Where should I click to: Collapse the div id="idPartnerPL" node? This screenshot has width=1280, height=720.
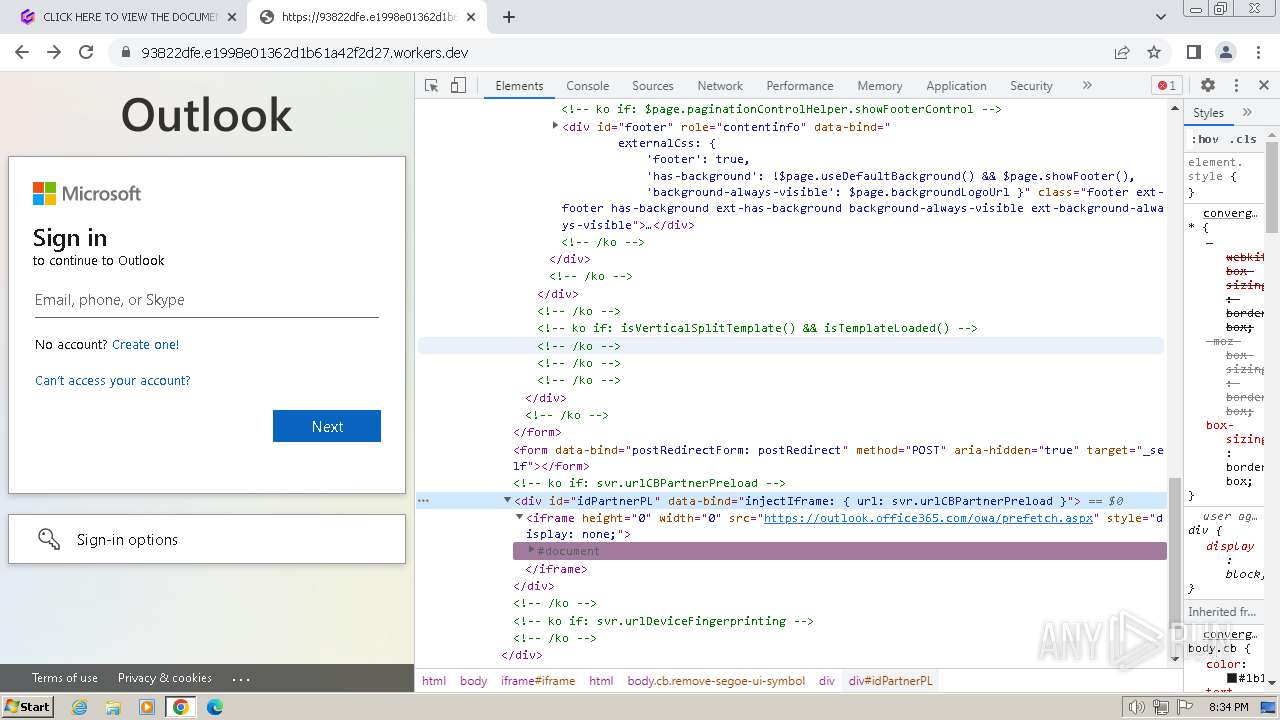pos(507,500)
